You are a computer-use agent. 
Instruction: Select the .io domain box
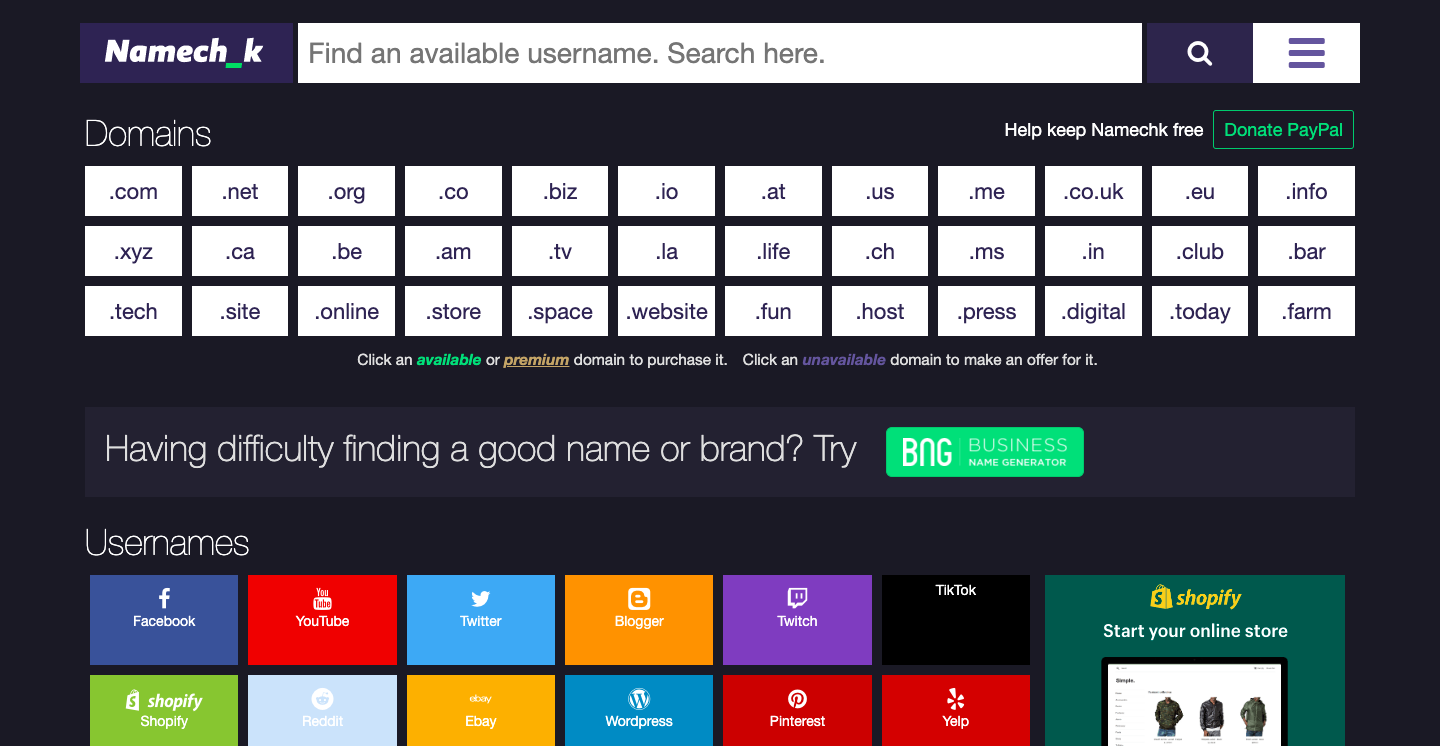[x=666, y=191]
